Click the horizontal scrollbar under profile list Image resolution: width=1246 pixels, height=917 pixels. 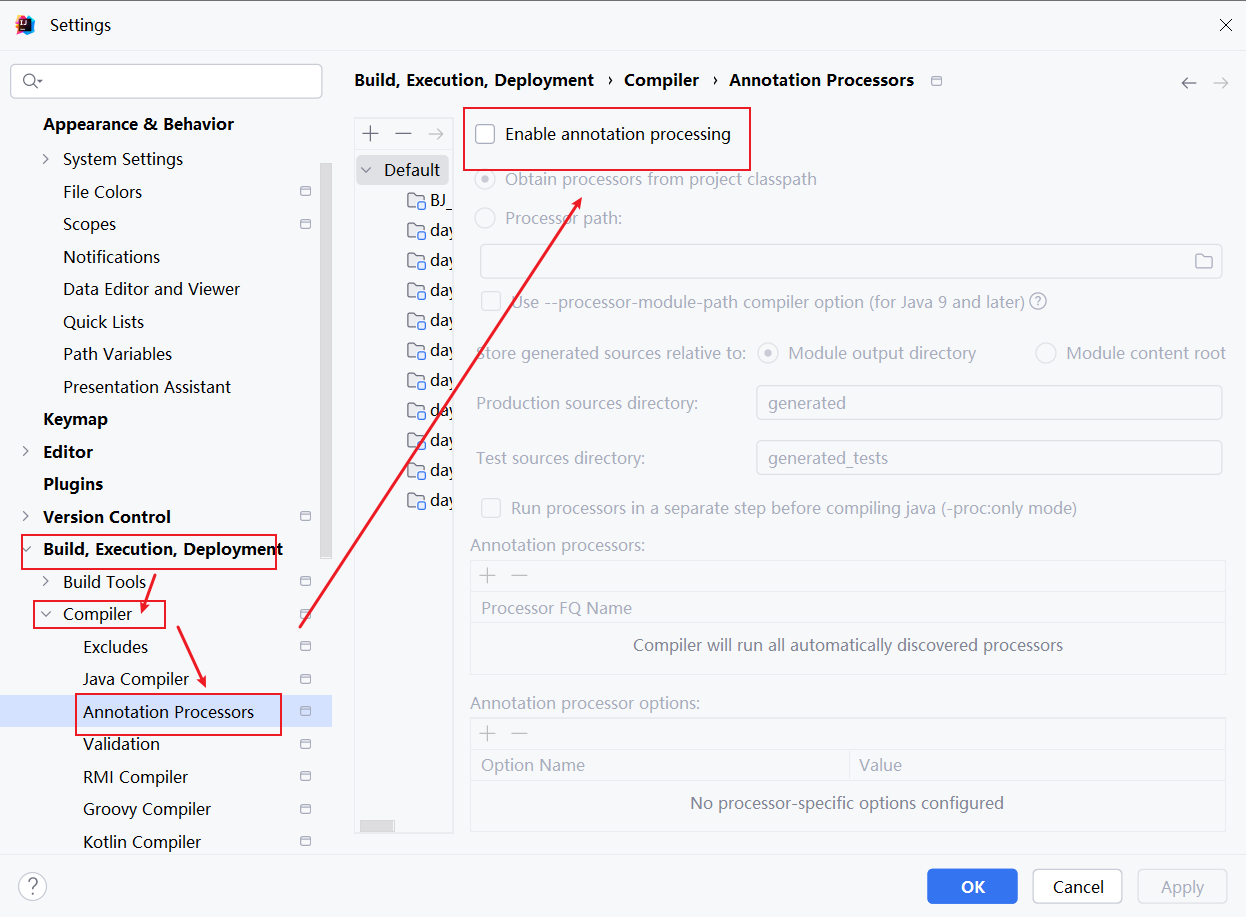[x=377, y=826]
